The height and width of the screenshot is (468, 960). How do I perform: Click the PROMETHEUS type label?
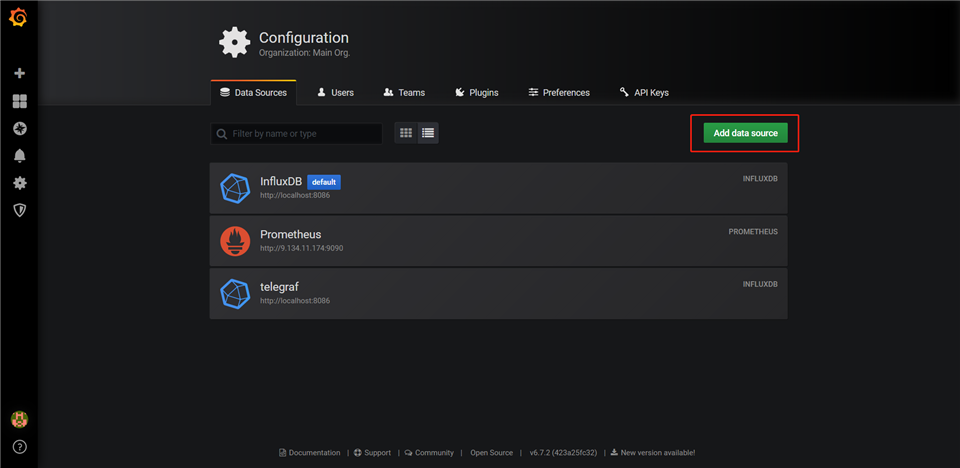tap(753, 232)
